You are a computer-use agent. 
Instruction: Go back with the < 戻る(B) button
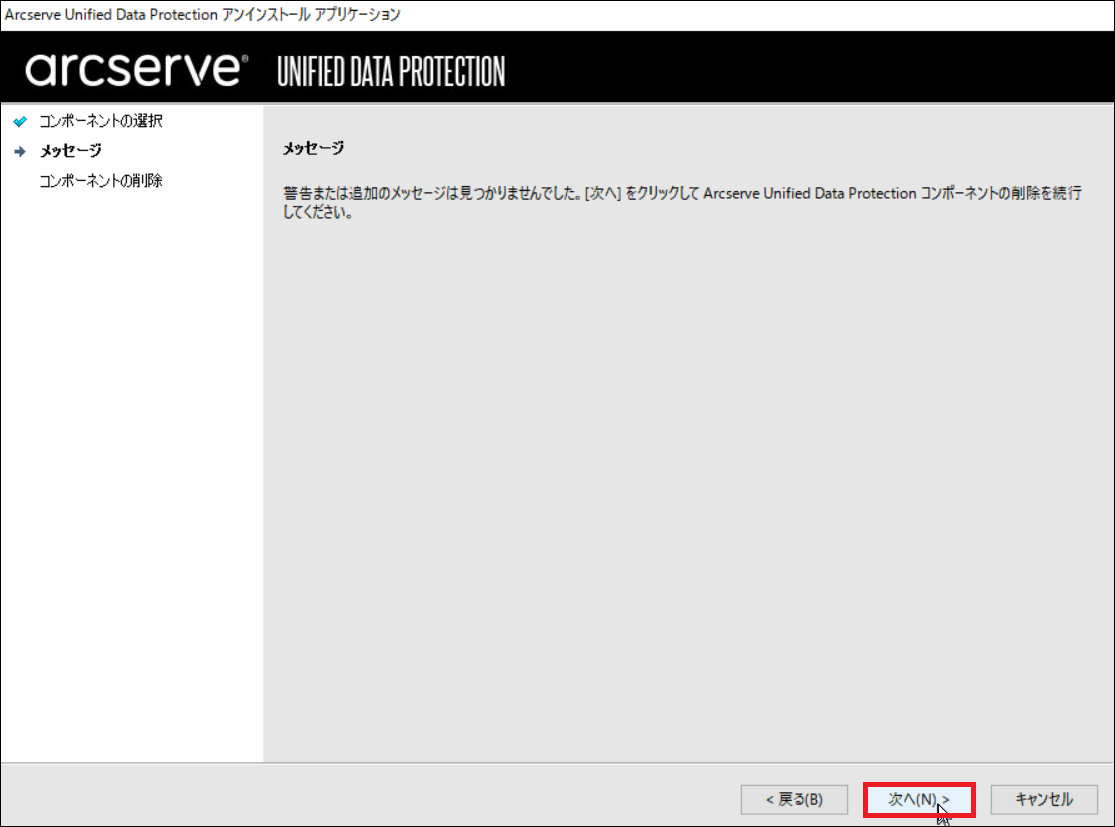click(x=794, y=799)
